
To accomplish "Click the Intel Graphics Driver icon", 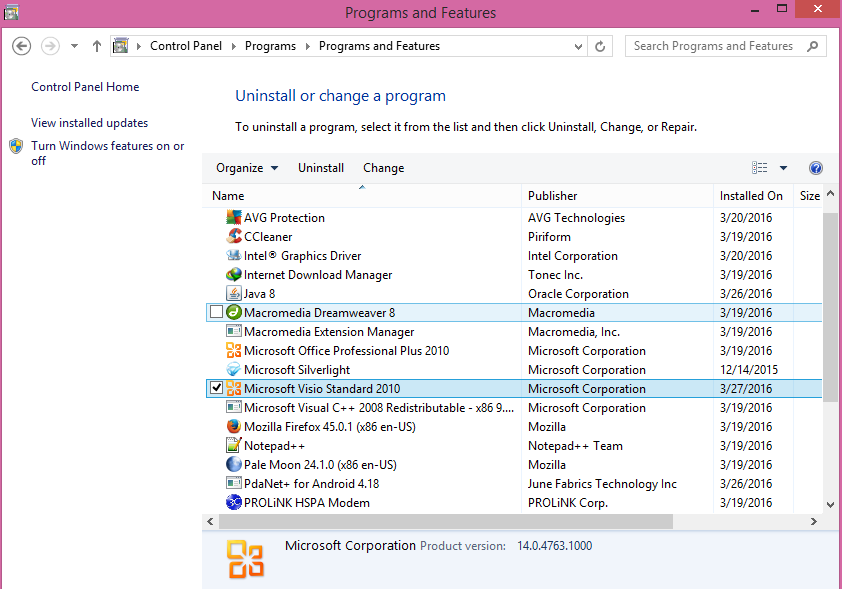I will coord(234,256).
